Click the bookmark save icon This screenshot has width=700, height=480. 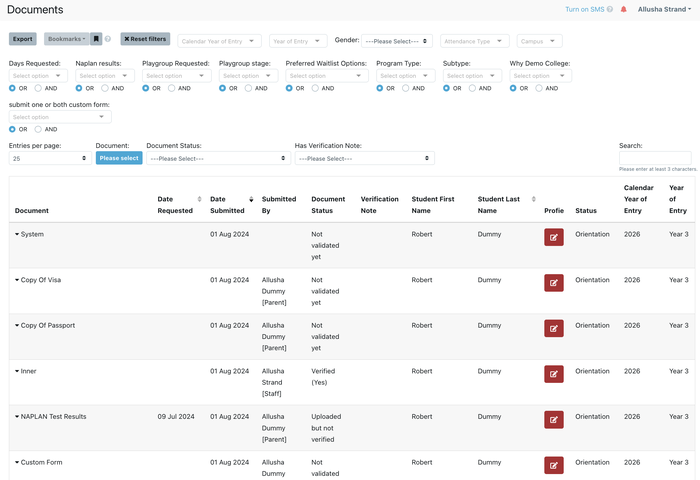(x=96, y=39)
